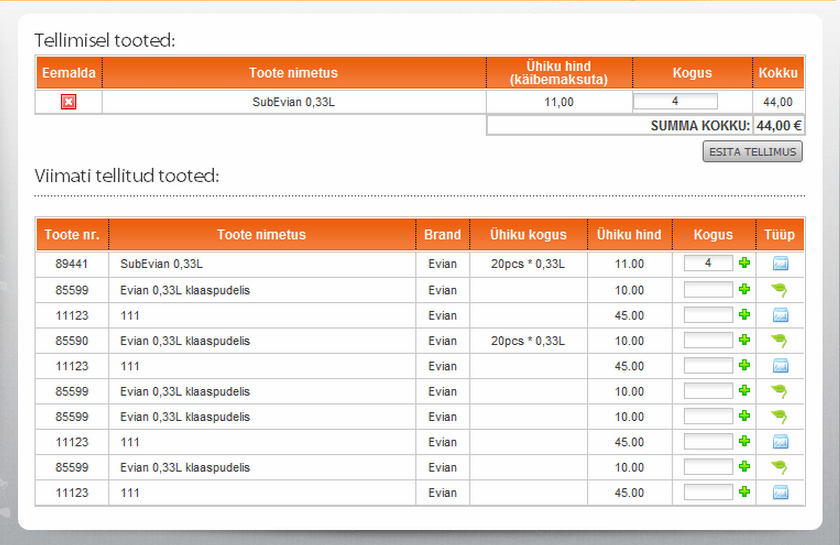Add product 85590 with the green plus

[744, 339]
